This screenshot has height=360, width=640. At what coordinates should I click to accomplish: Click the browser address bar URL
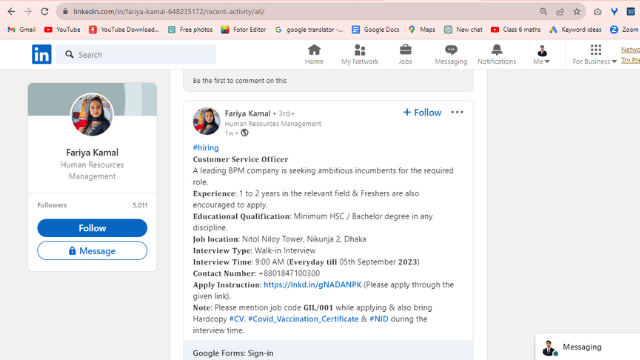coord(169,11)
